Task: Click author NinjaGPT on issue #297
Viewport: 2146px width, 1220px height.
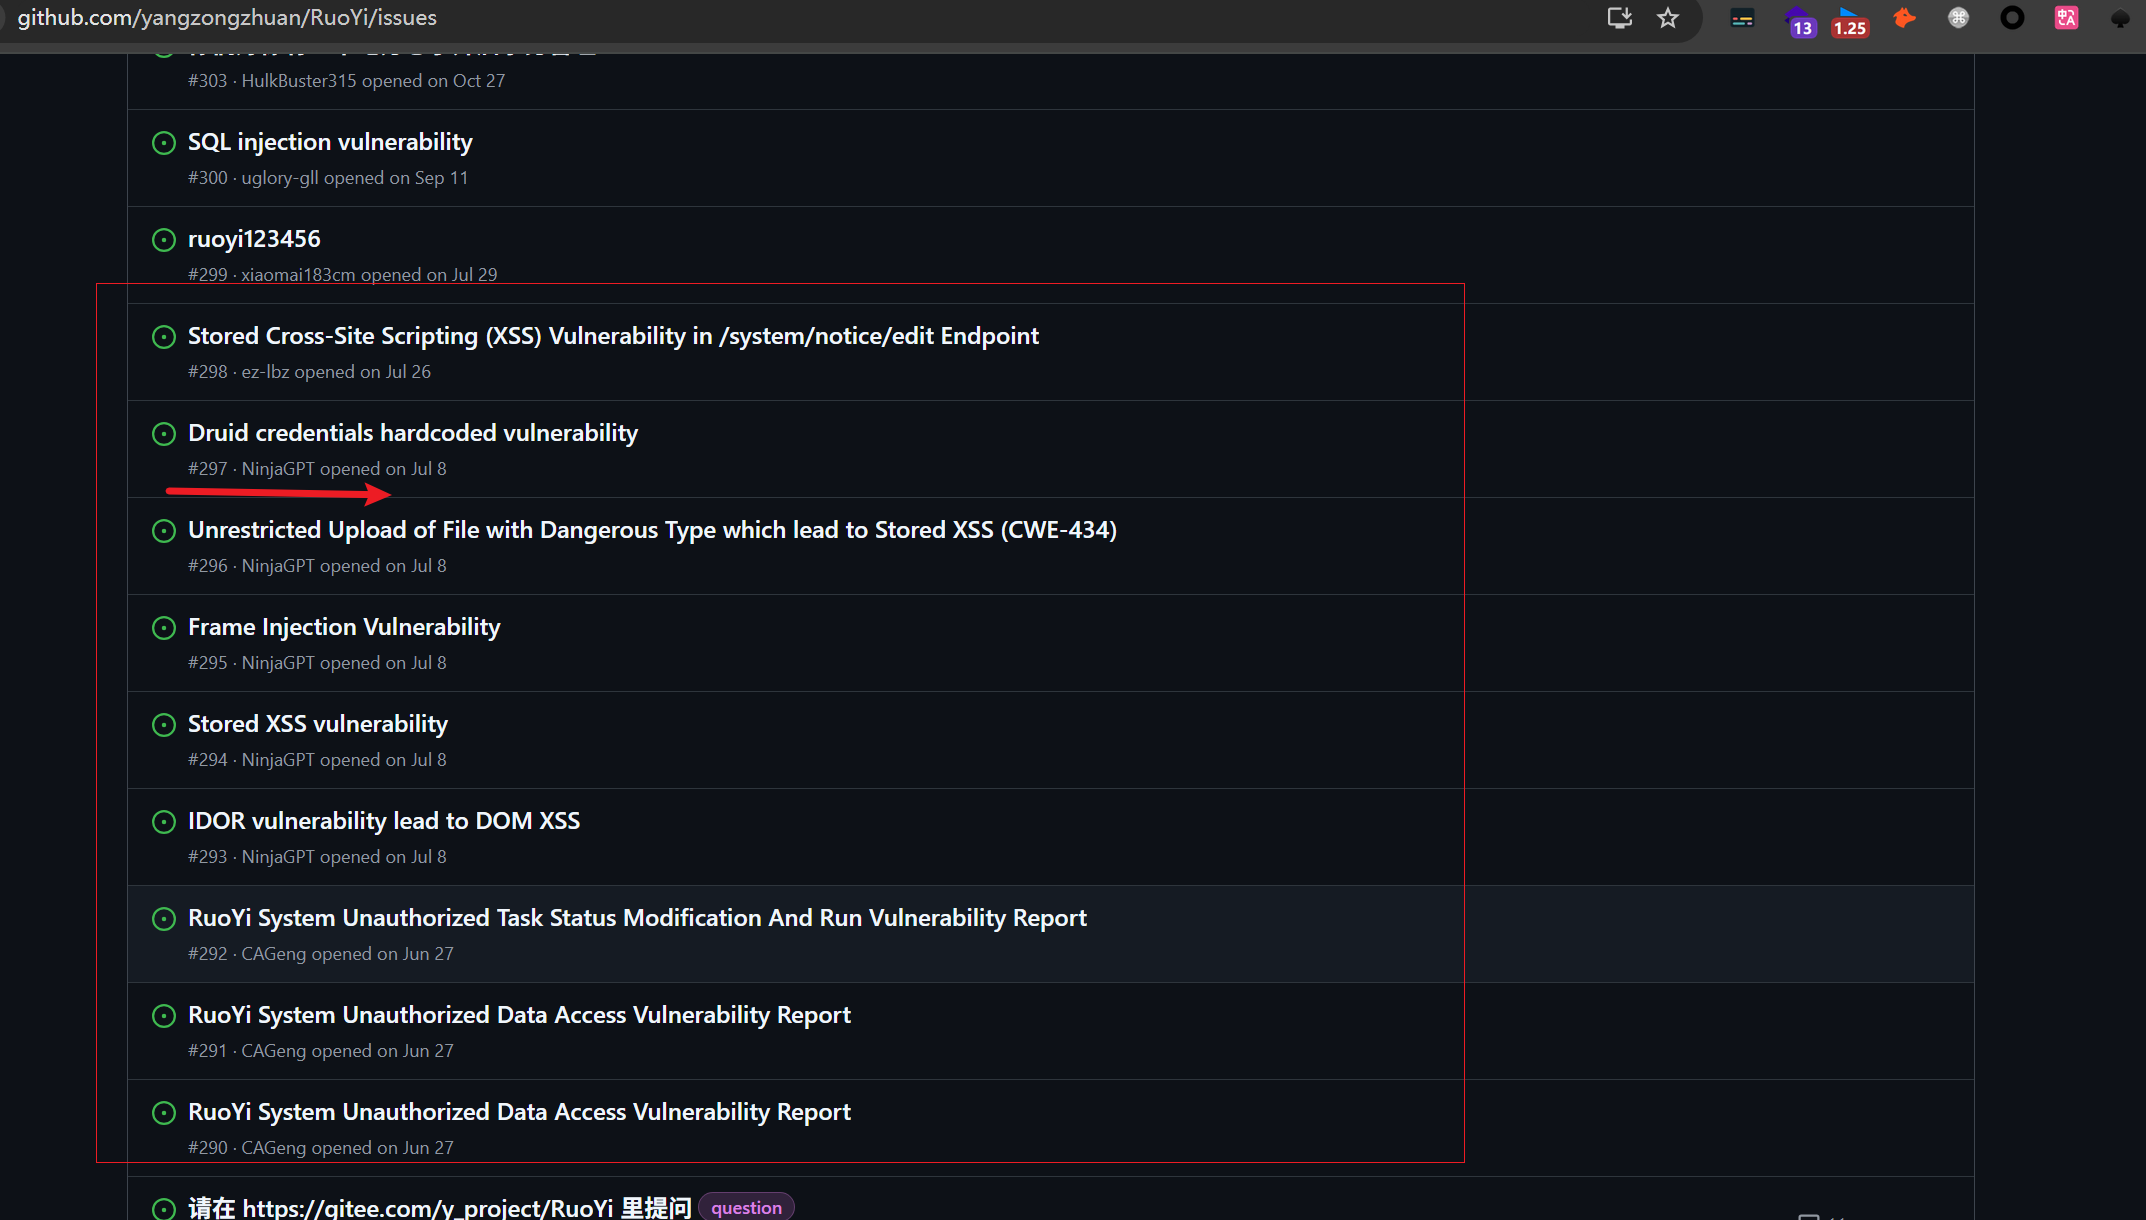Action: (x=278, y=469)
